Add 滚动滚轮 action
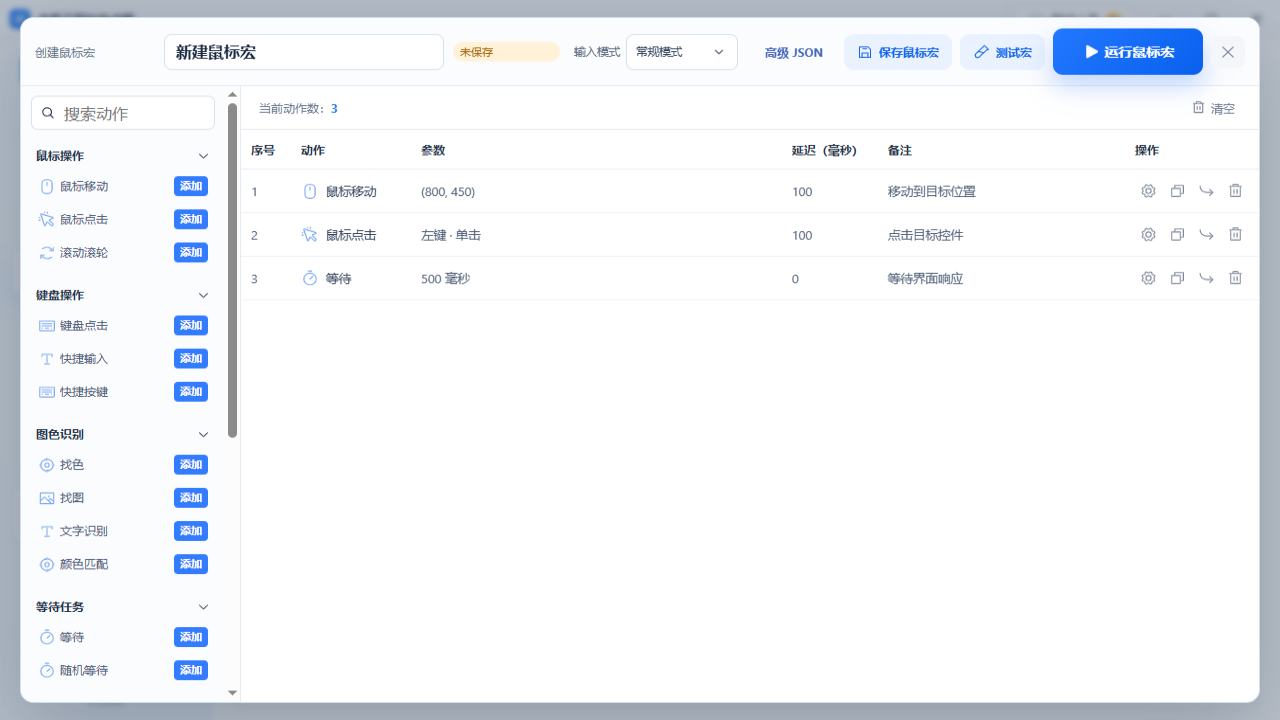Viewport: 1280px width, 720px height. click(191, 253)
